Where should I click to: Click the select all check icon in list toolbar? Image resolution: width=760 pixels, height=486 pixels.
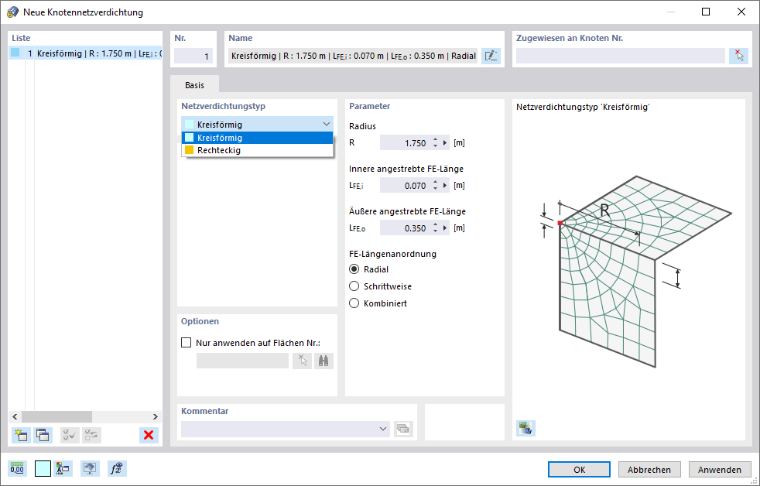tap(70, 435)
